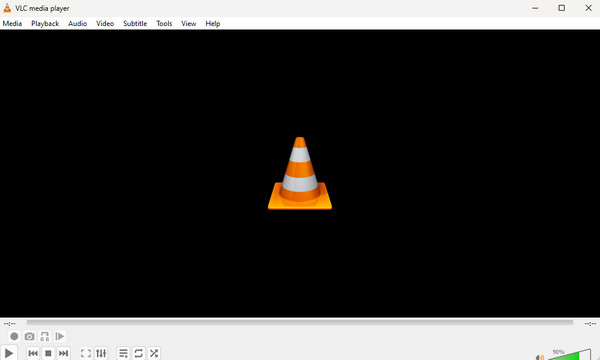Toggle fullscreen video mode

pos(86,353)
